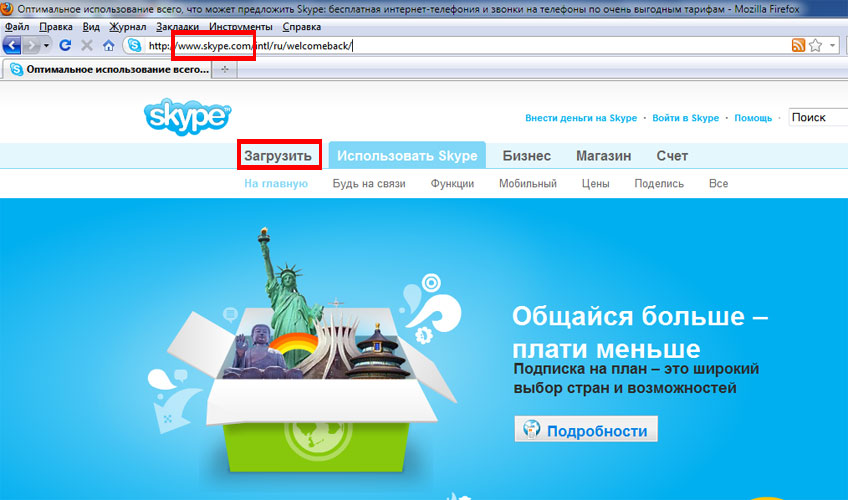Click the Firefox Back arrow button

pyautogui.click(x=12, y=45)
